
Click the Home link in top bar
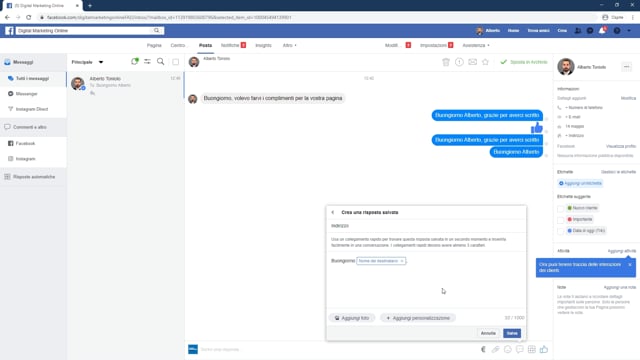pyautogui.click(x=513, y=31)
